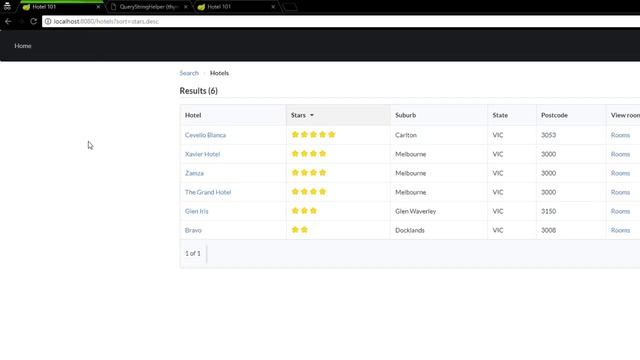Click Xavier Hotel four-star rating

tap(309, 153)
